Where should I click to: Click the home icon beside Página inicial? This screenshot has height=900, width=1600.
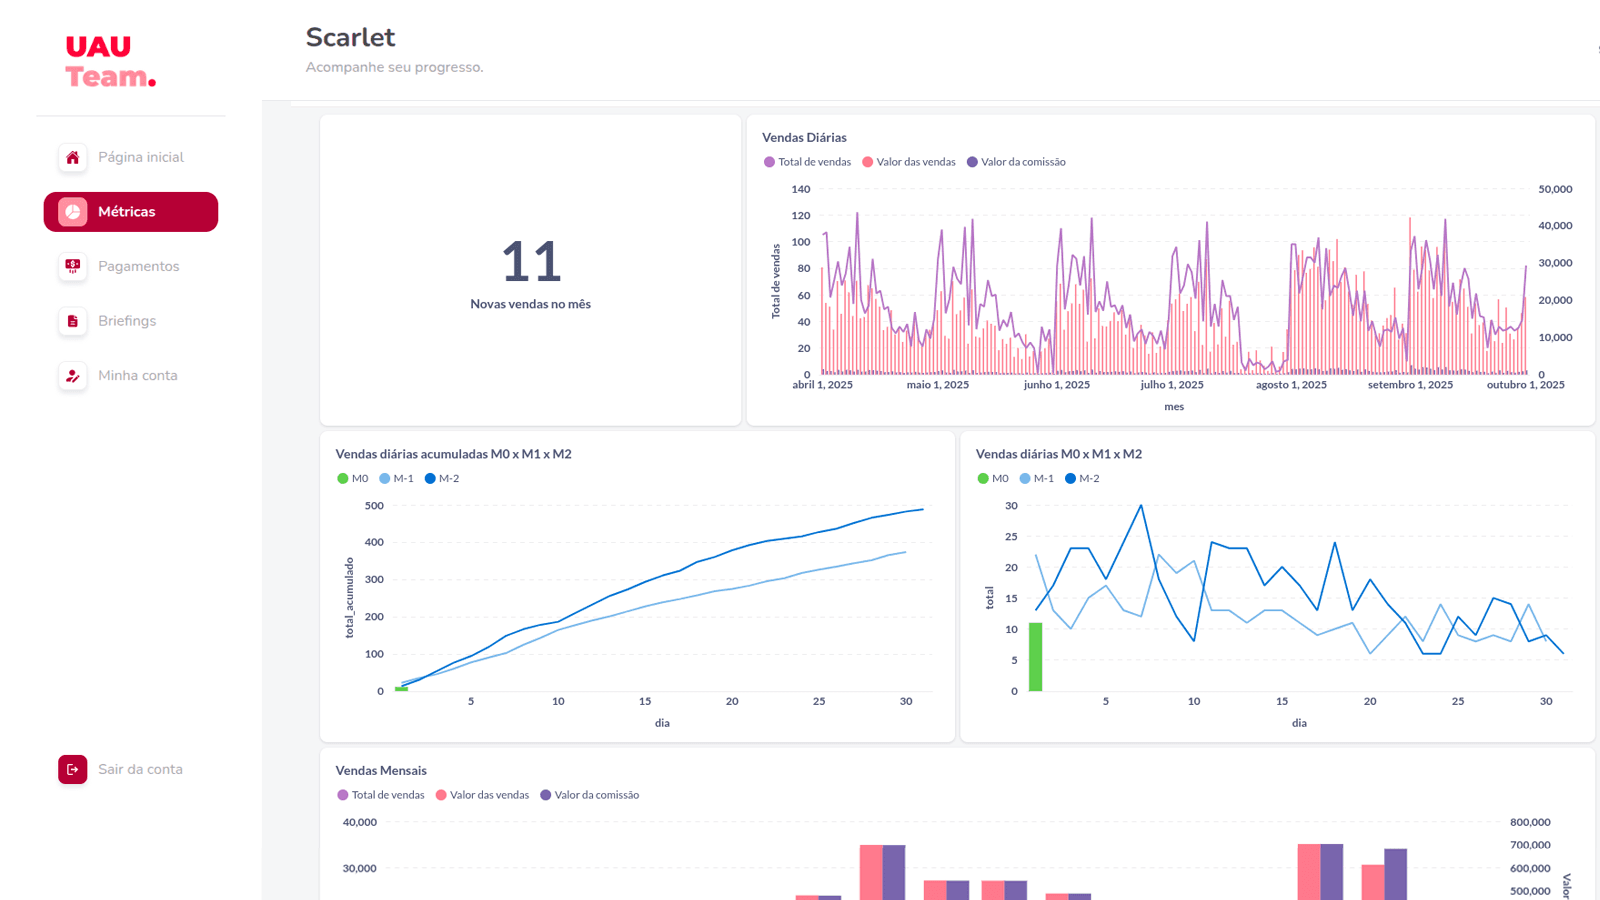[72, 157]
